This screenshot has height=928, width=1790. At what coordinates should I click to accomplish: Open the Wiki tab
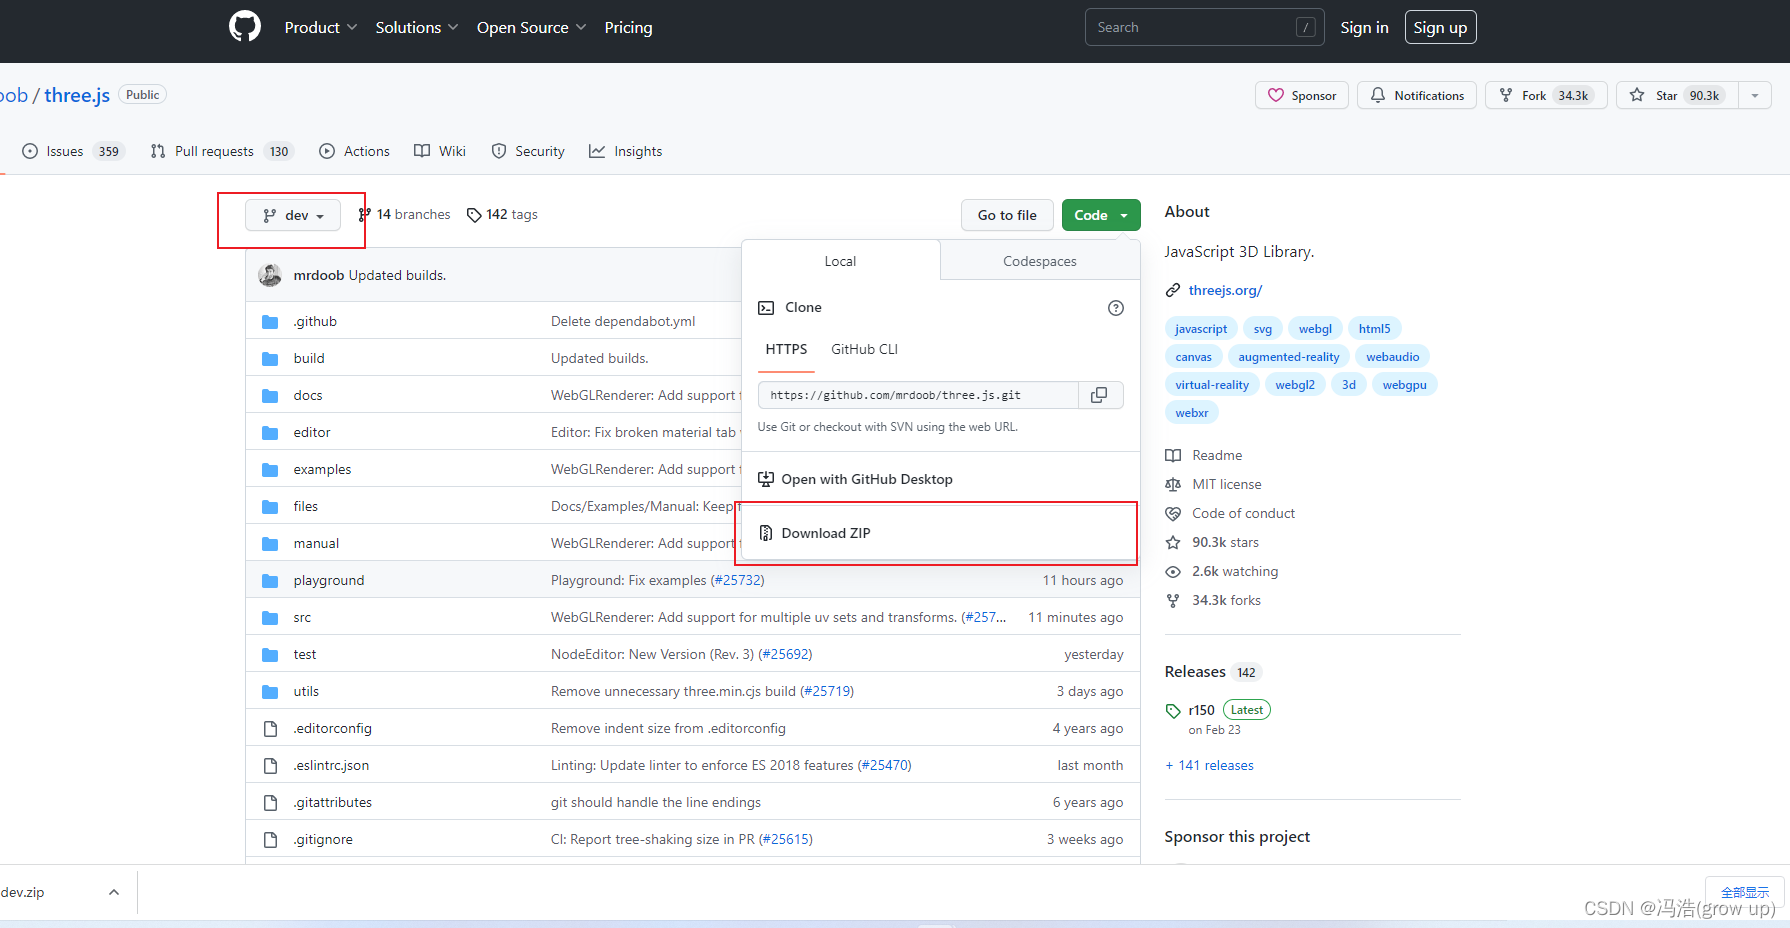click(440, 151)
